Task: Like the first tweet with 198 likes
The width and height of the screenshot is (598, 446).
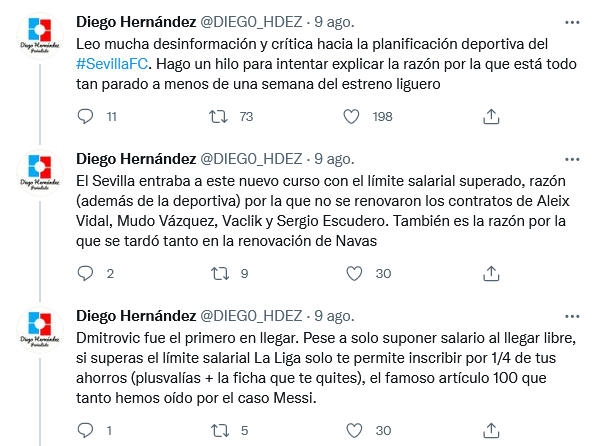Action: tap(351, 116)
